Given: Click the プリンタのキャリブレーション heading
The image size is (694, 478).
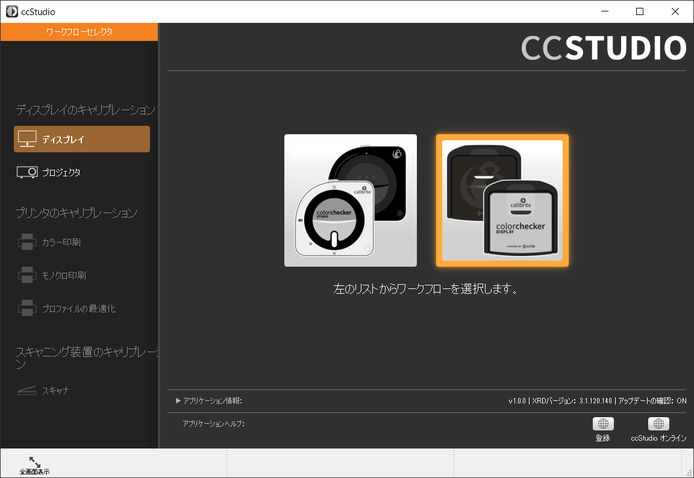Looking at the screenshot, I should 77,213.
